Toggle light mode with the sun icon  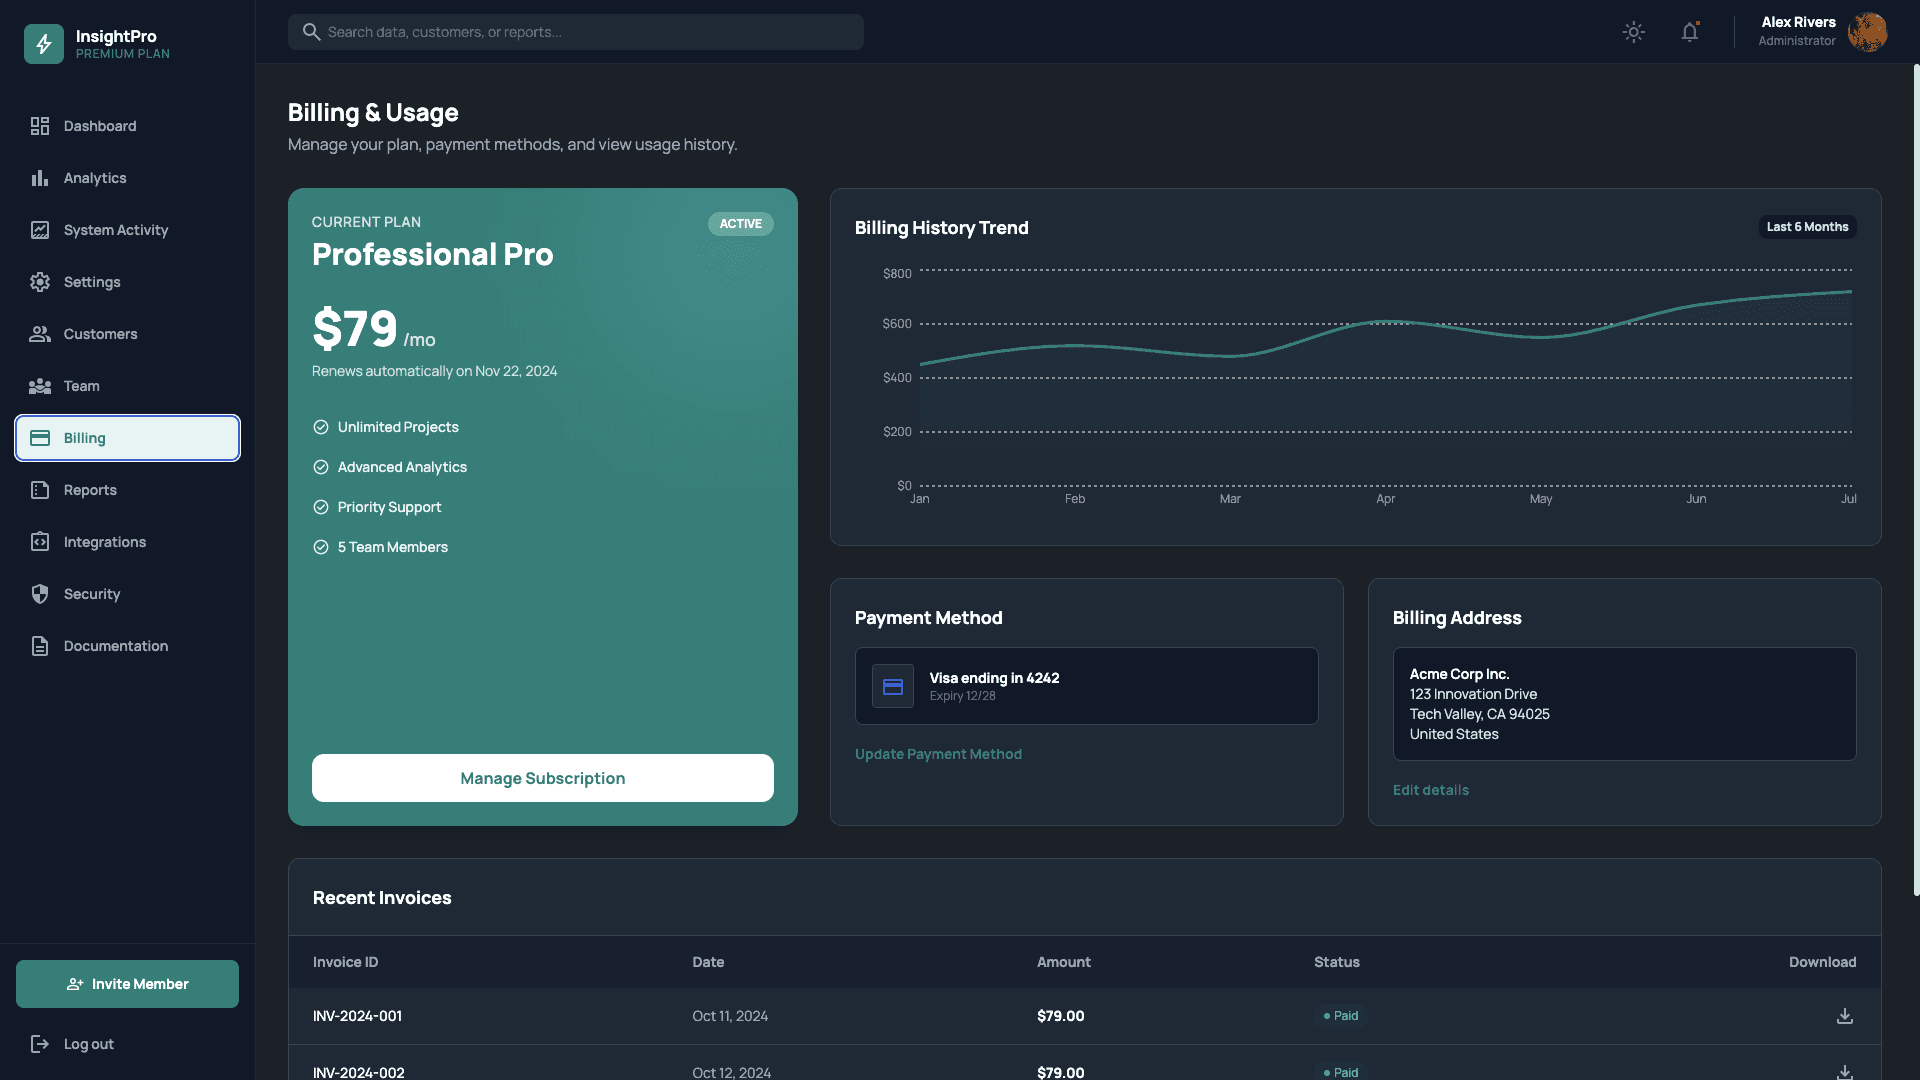(x=1633, y=31)
